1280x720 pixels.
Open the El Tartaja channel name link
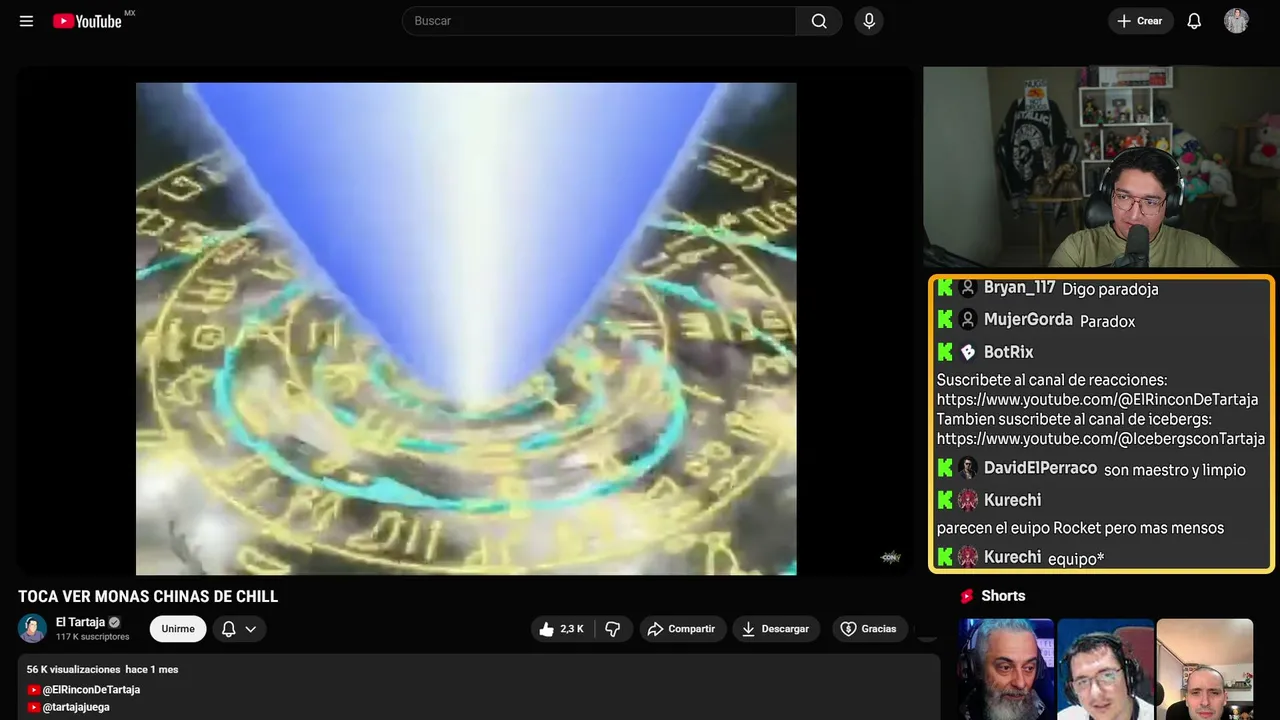coord(80,622)
